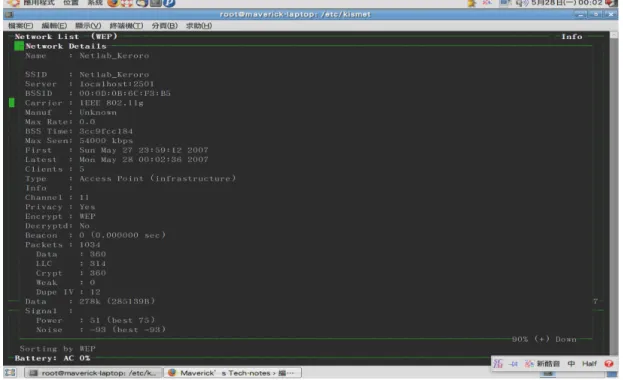Image resolution: width=623 pixels, height=380 pixels.
Task: Click the 'Network List (WEP)' header text
Action: pos(66,37)
